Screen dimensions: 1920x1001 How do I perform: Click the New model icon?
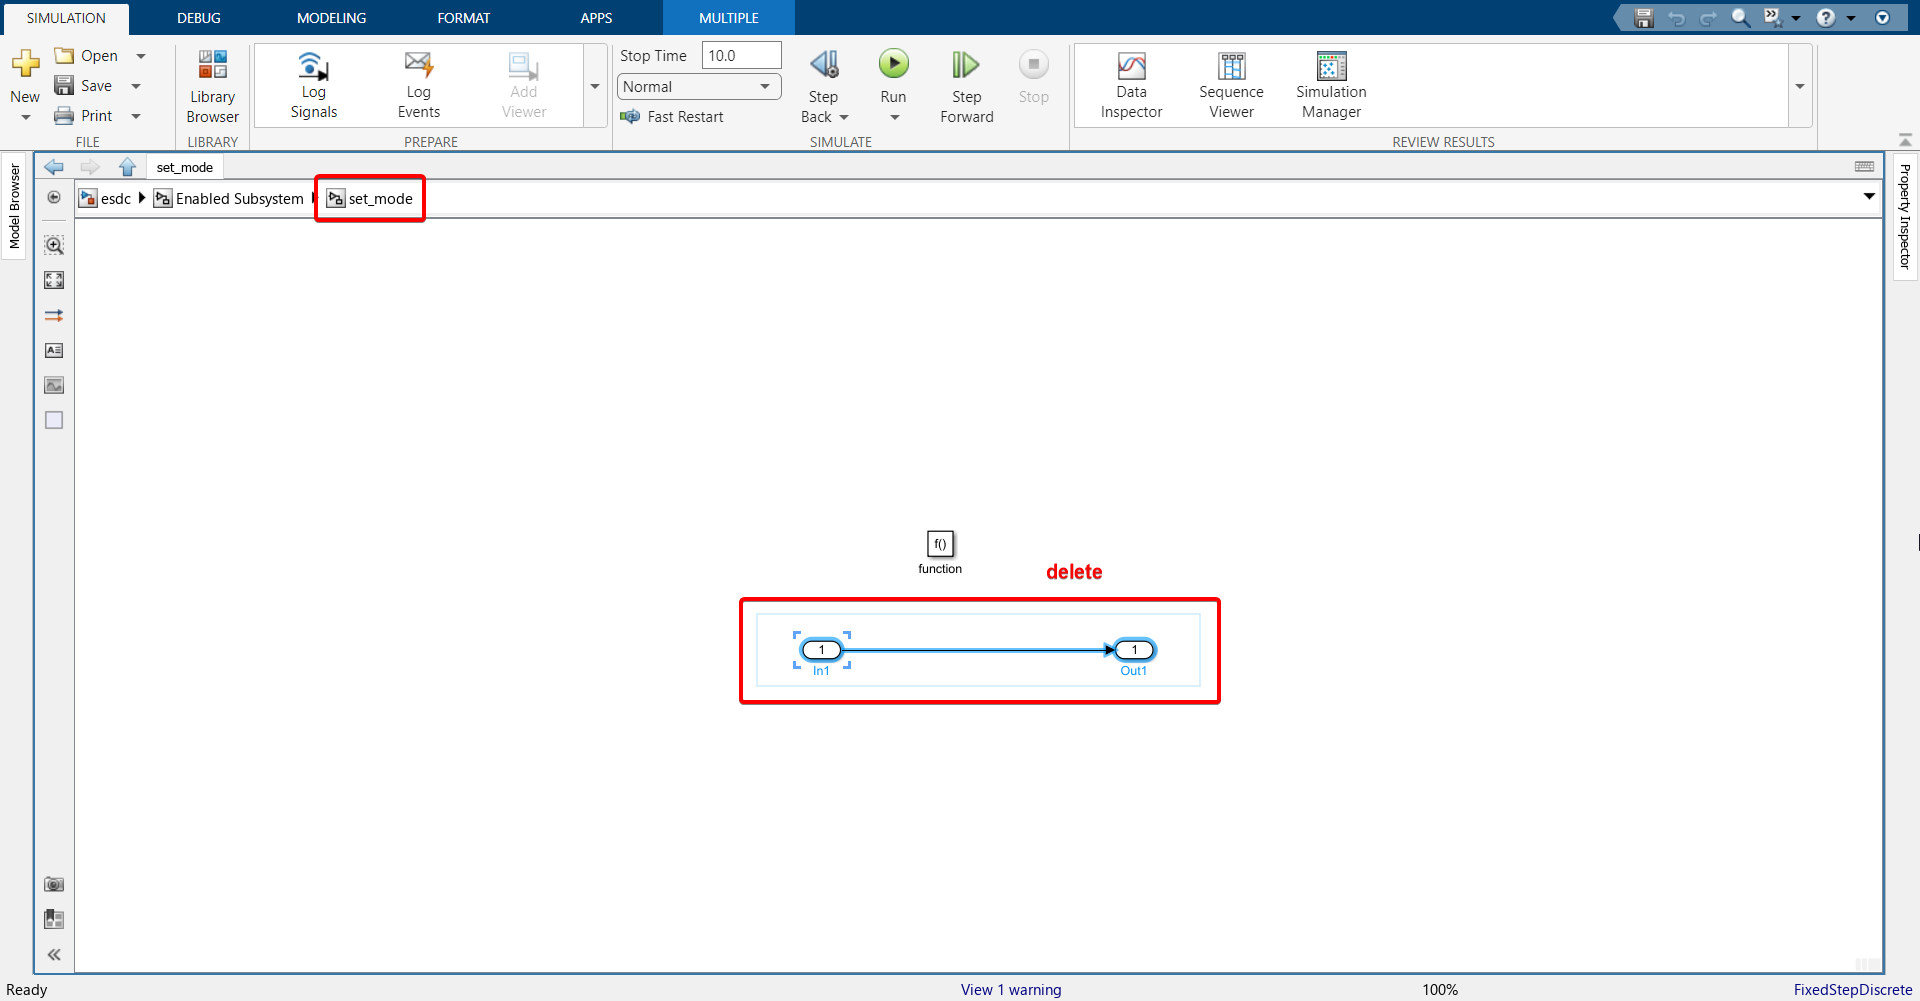tap(25, 64)
